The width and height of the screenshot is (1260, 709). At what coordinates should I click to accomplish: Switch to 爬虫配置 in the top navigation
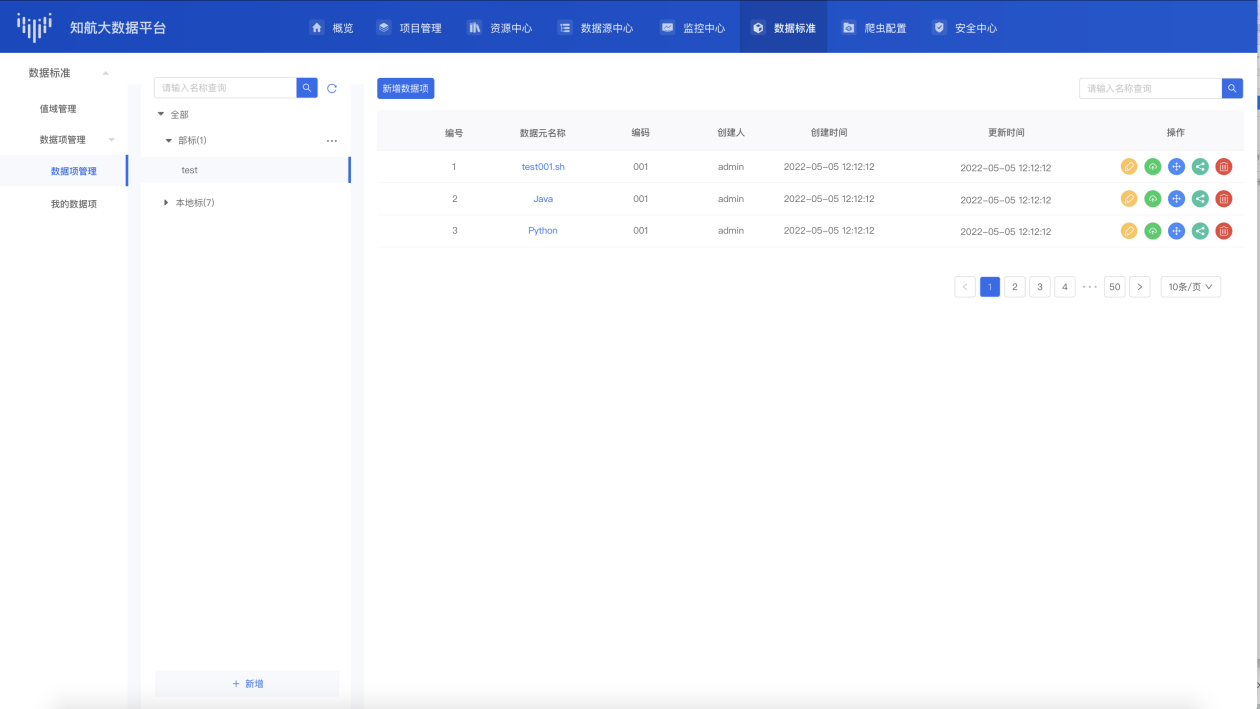click(875, 28)
